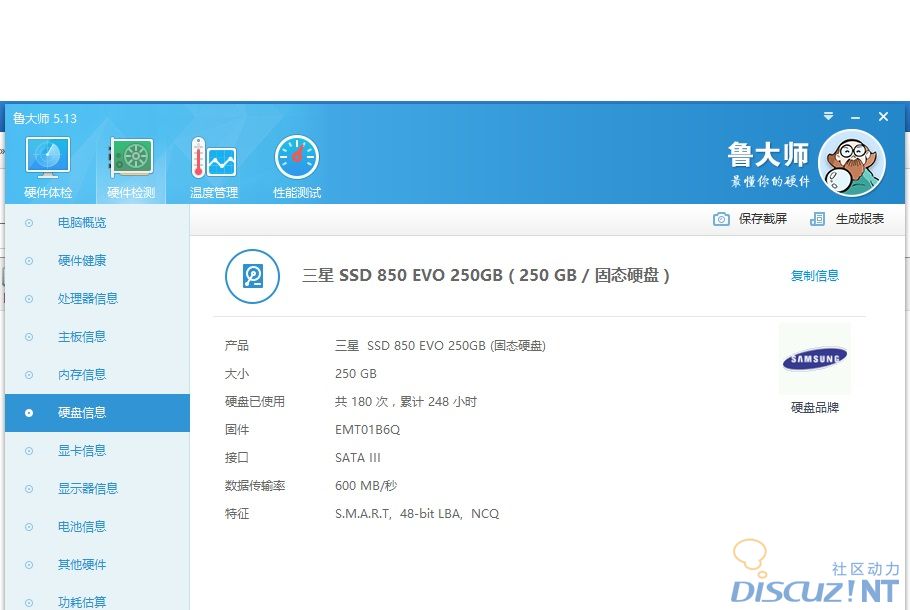Open 硬件体检 hardware checkup icon
Viewport: 910px width, 610px height.
coord(48,158)
